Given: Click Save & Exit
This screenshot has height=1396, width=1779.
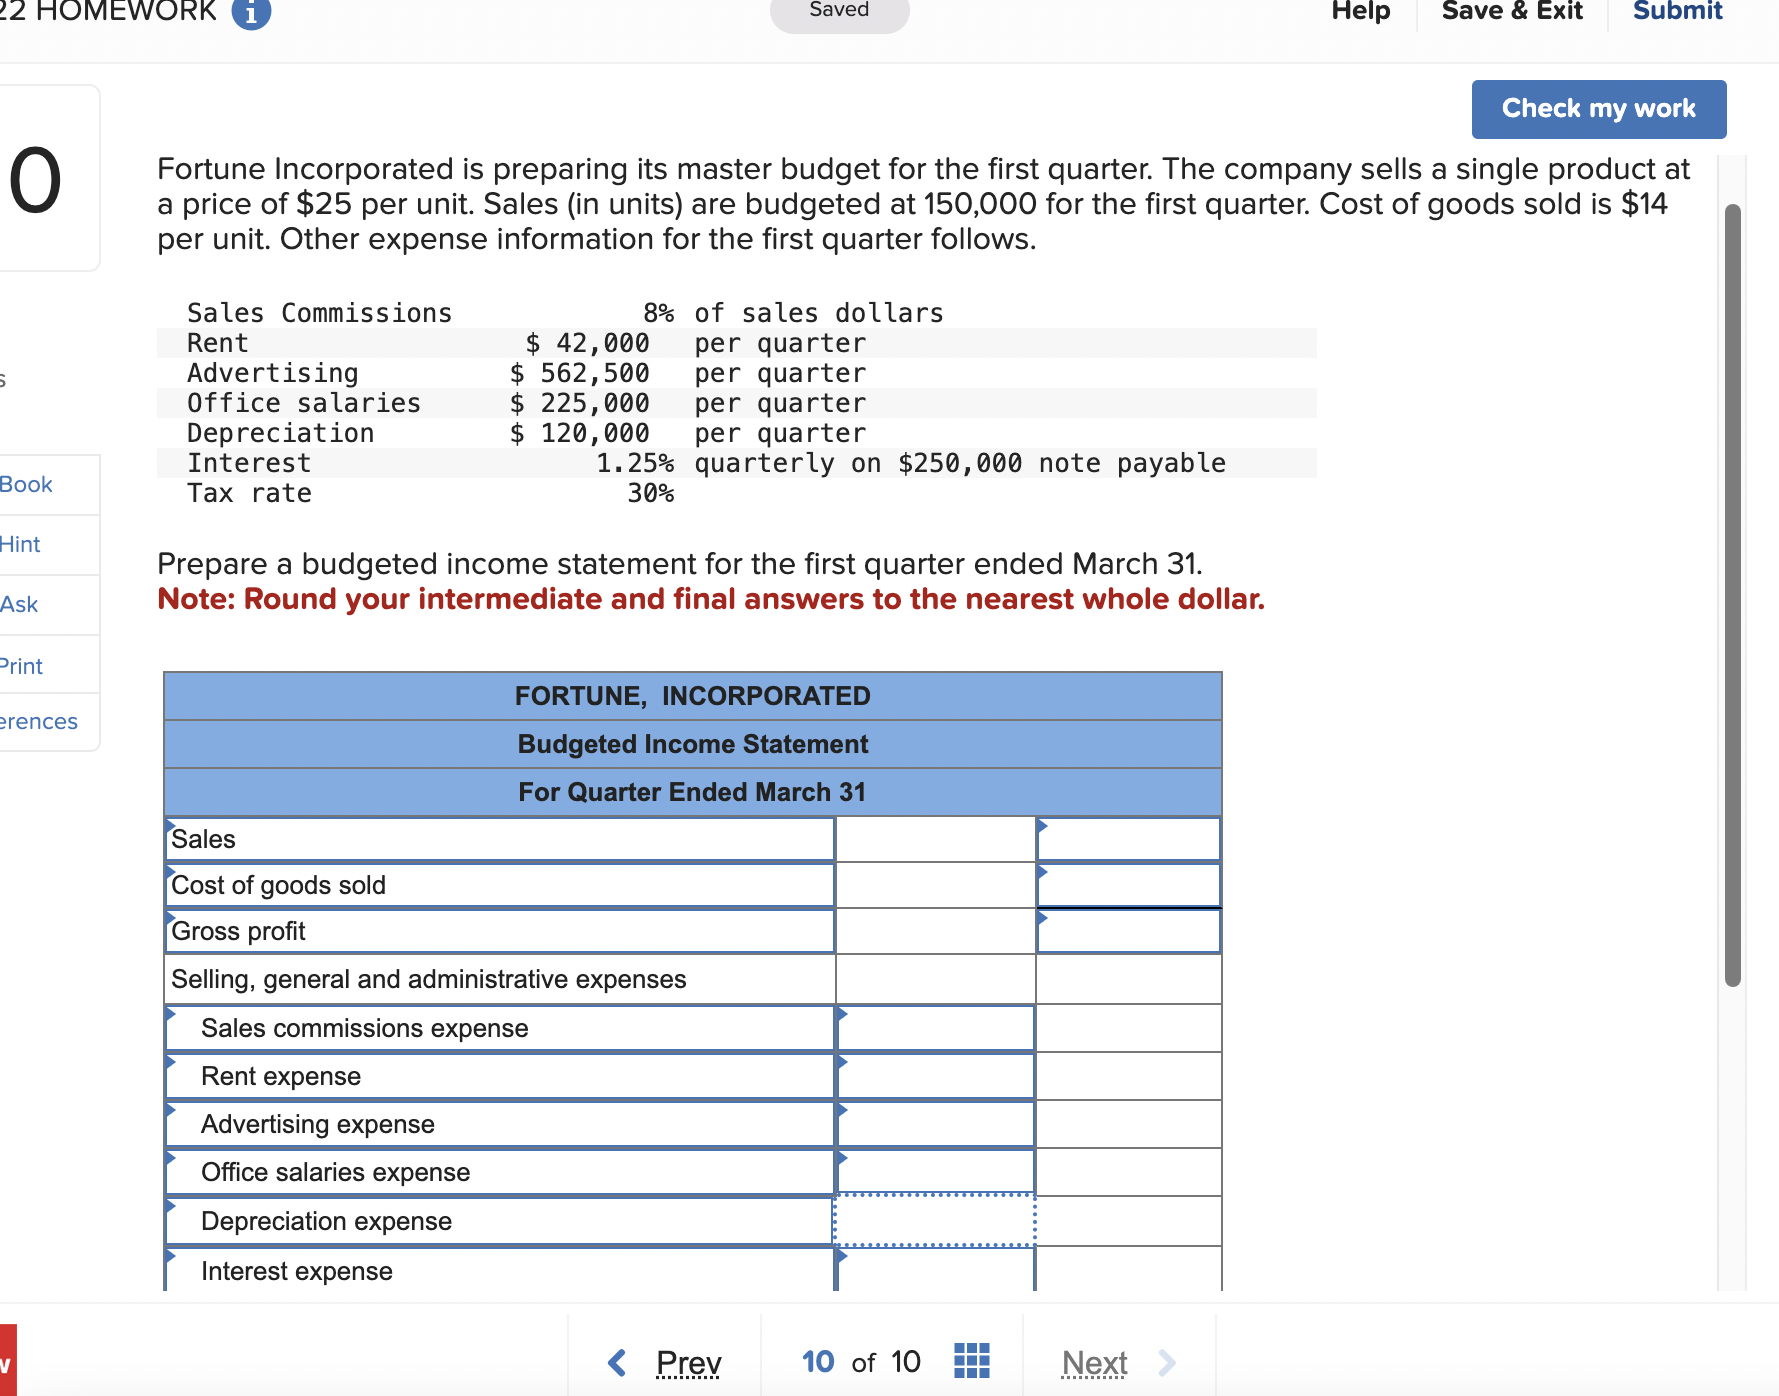Looking at the screenshot, I should [x=1510, y=11].
